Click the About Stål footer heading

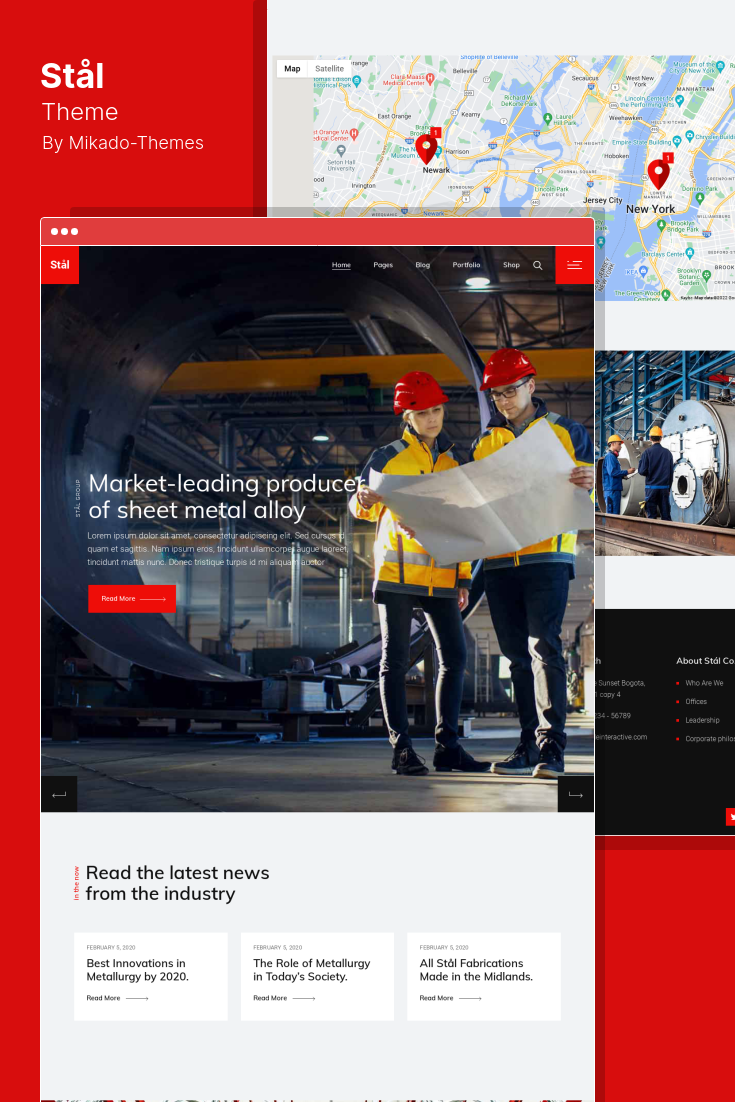pos(705,661)
